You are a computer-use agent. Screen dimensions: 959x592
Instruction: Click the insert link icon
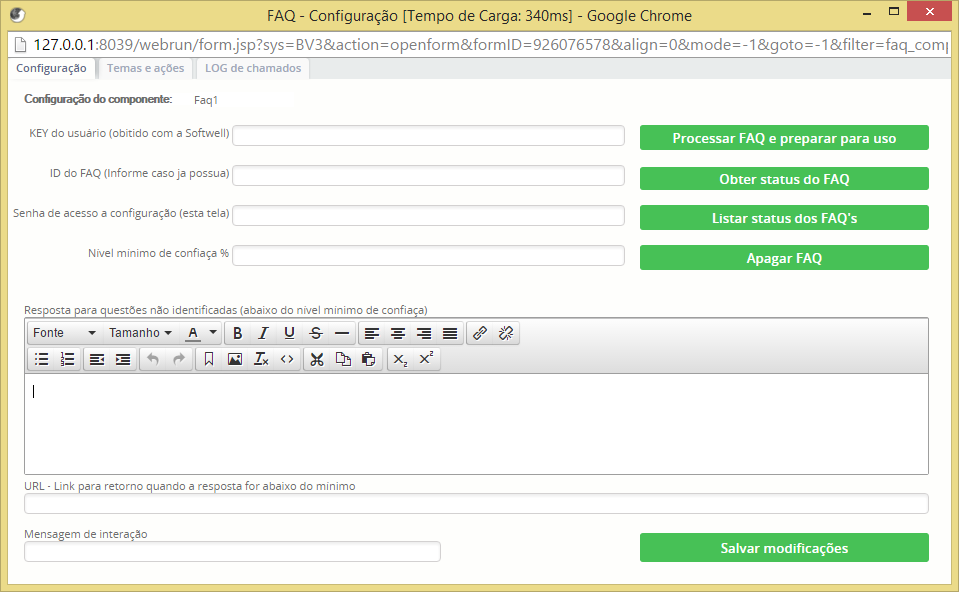click(x=480, y=333)
